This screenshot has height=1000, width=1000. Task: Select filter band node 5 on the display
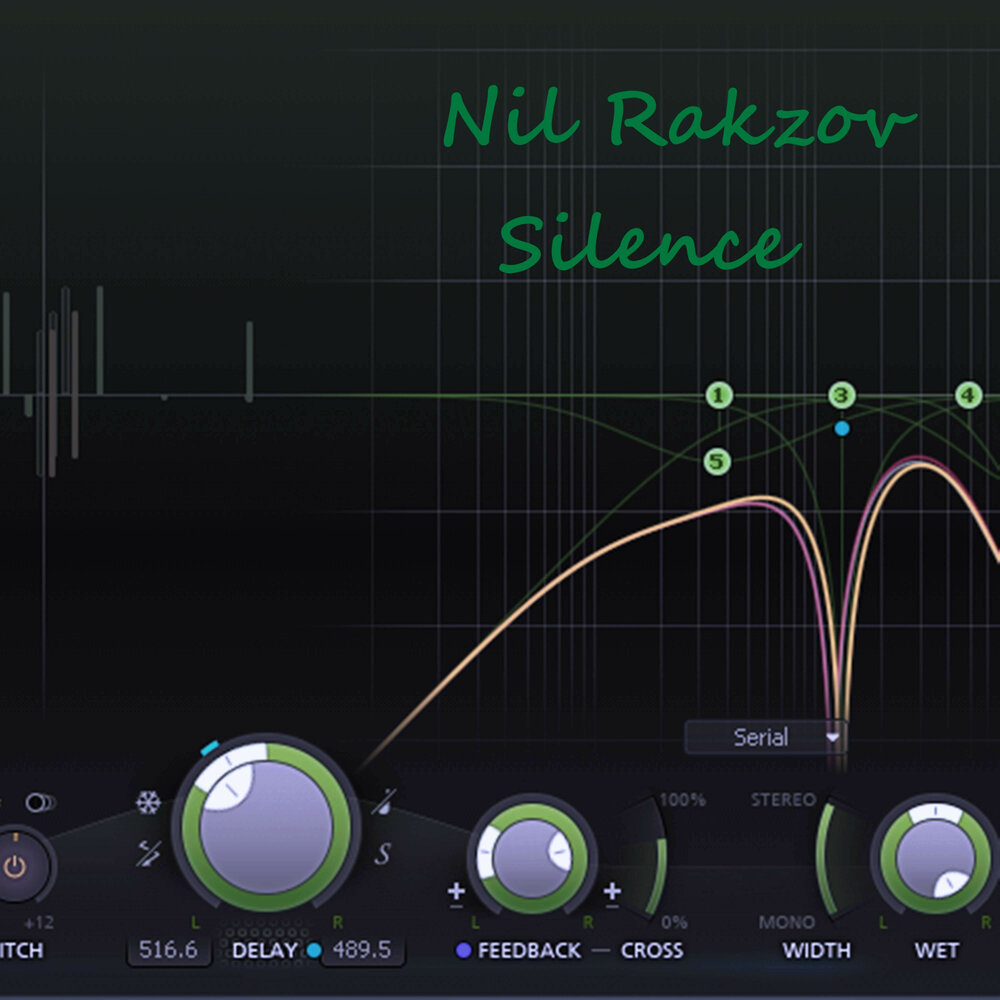pos(717,460)
